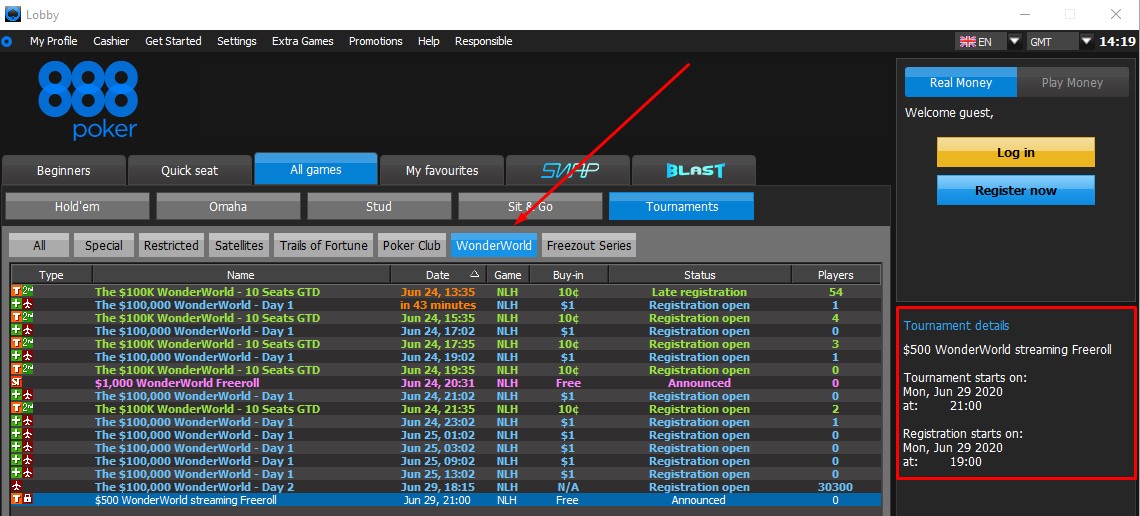Sort by the Status column header
This screenshot has width=1140, height=516.
699,275
